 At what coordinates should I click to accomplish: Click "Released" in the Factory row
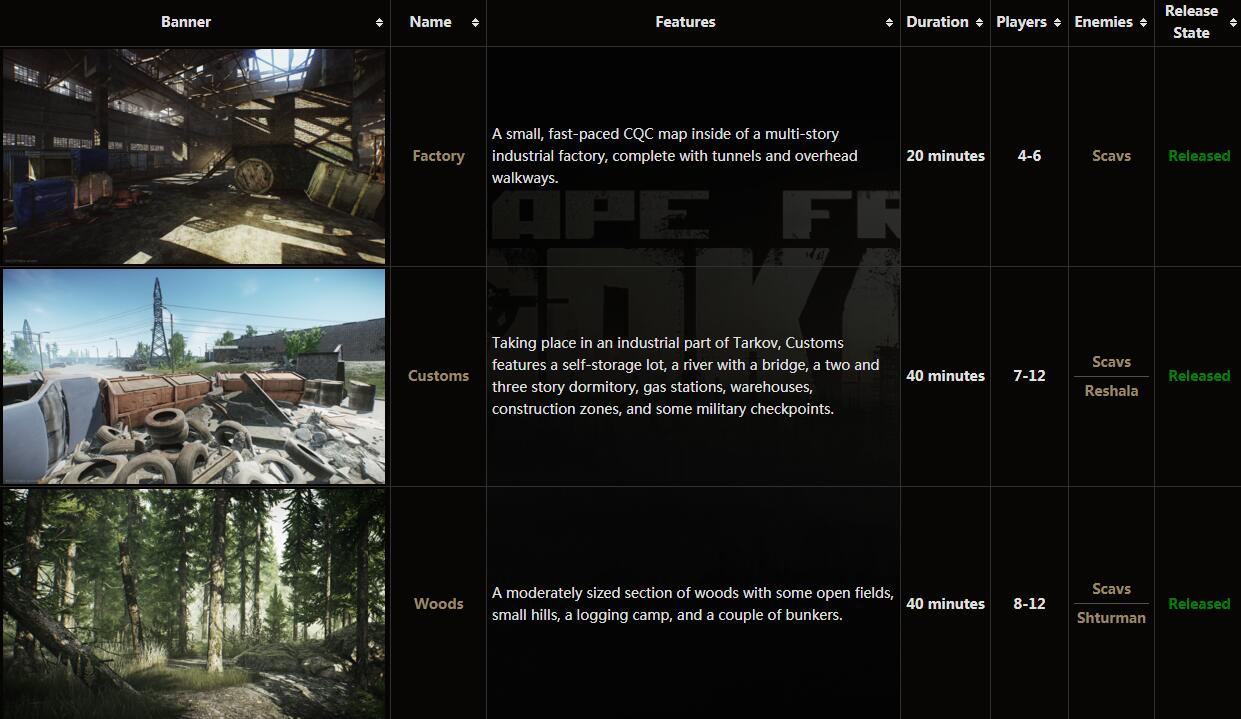[x=1199, y=156]
